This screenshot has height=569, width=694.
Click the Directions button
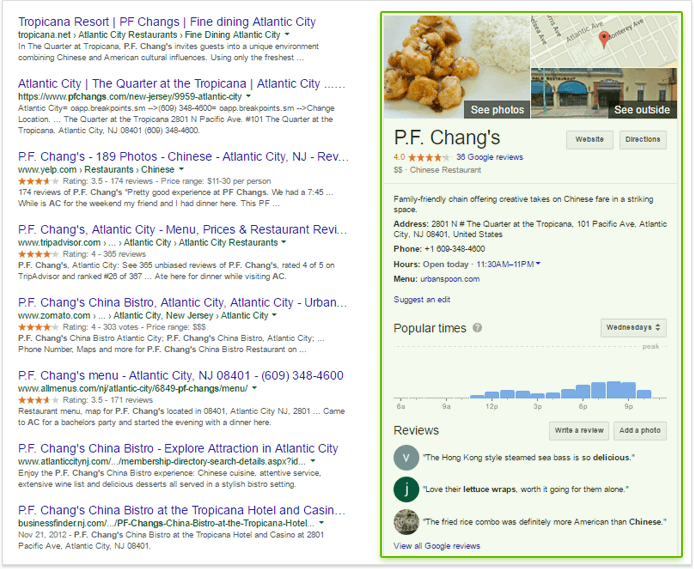pos(643,139)
